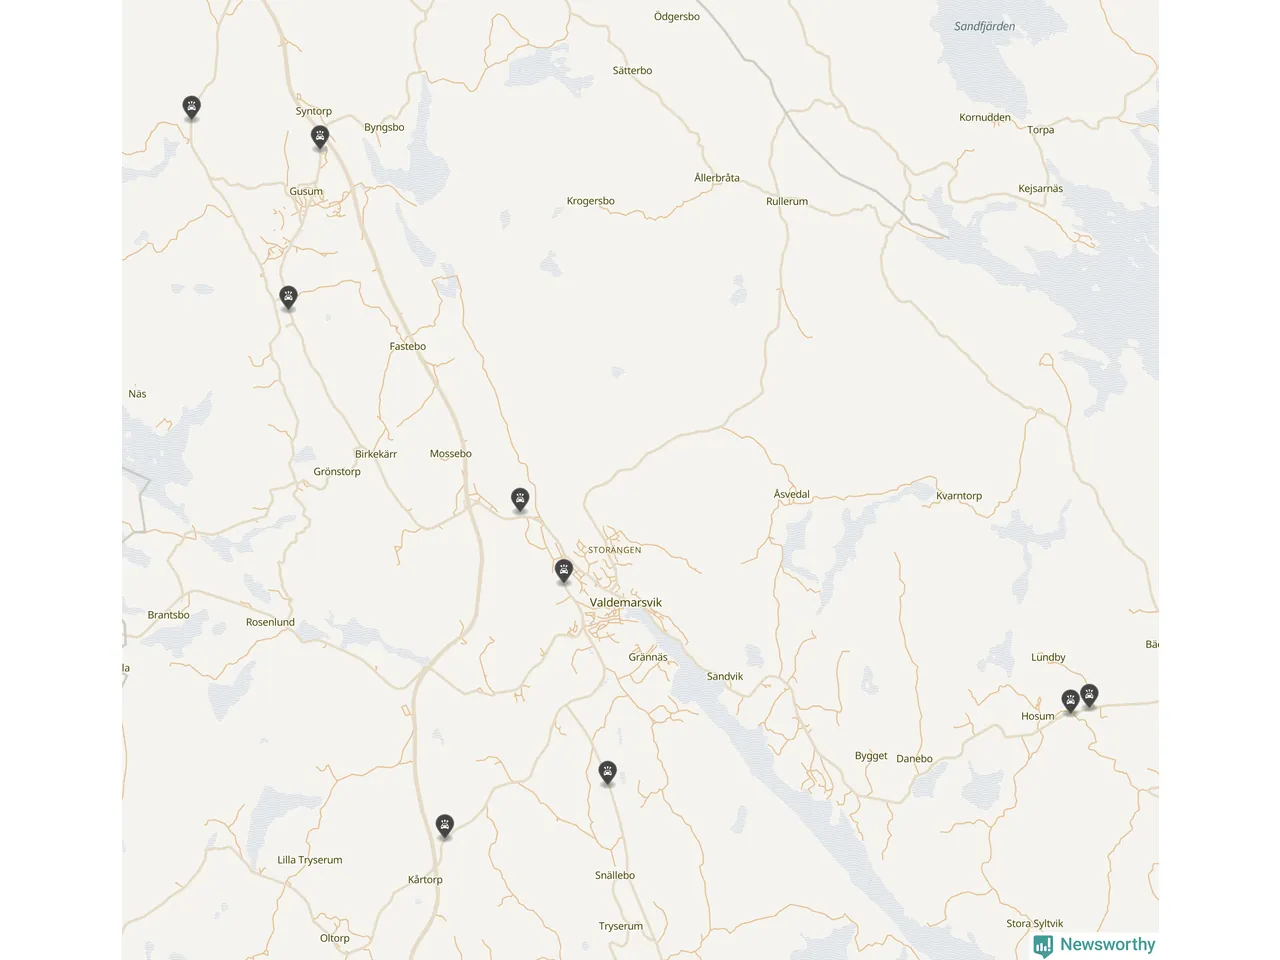Select the Stora Syltvik label
Image resolution: width=1280 pixels, height=960 pixels.
click(1035, 924)
